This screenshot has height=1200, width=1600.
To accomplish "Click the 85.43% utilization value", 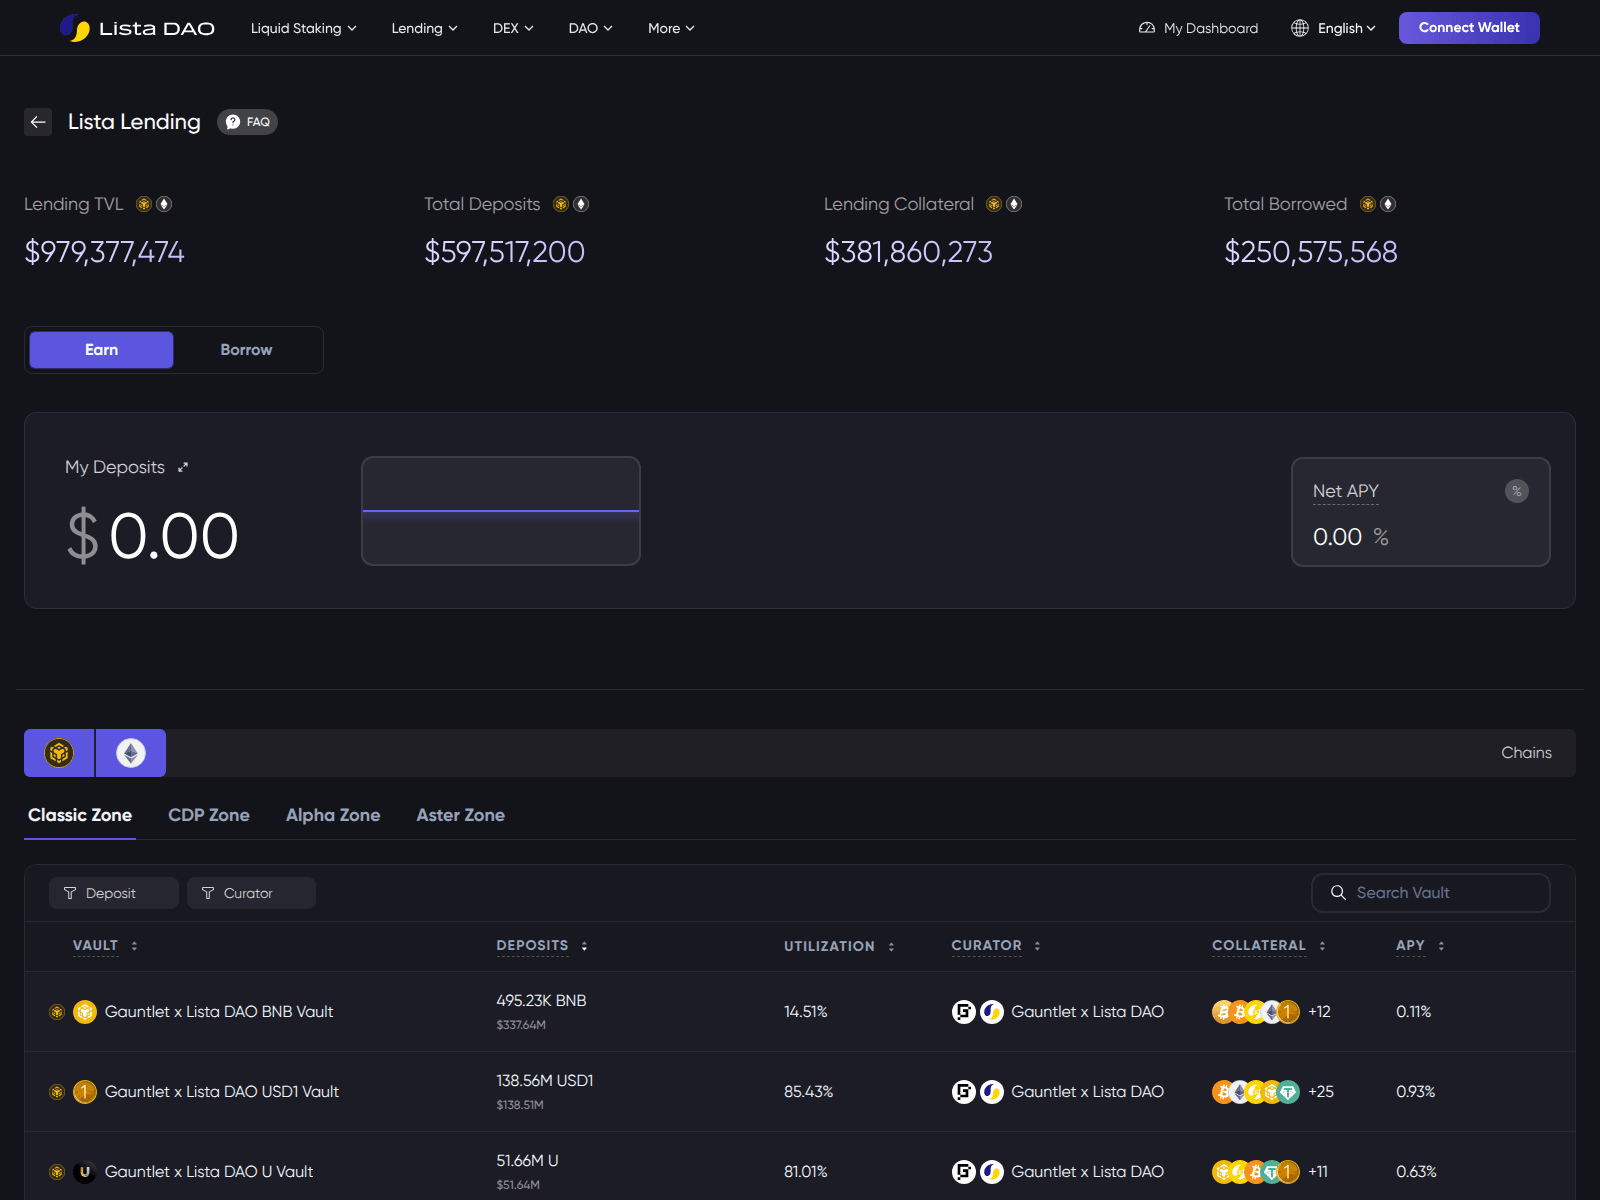I will 808,1092.
